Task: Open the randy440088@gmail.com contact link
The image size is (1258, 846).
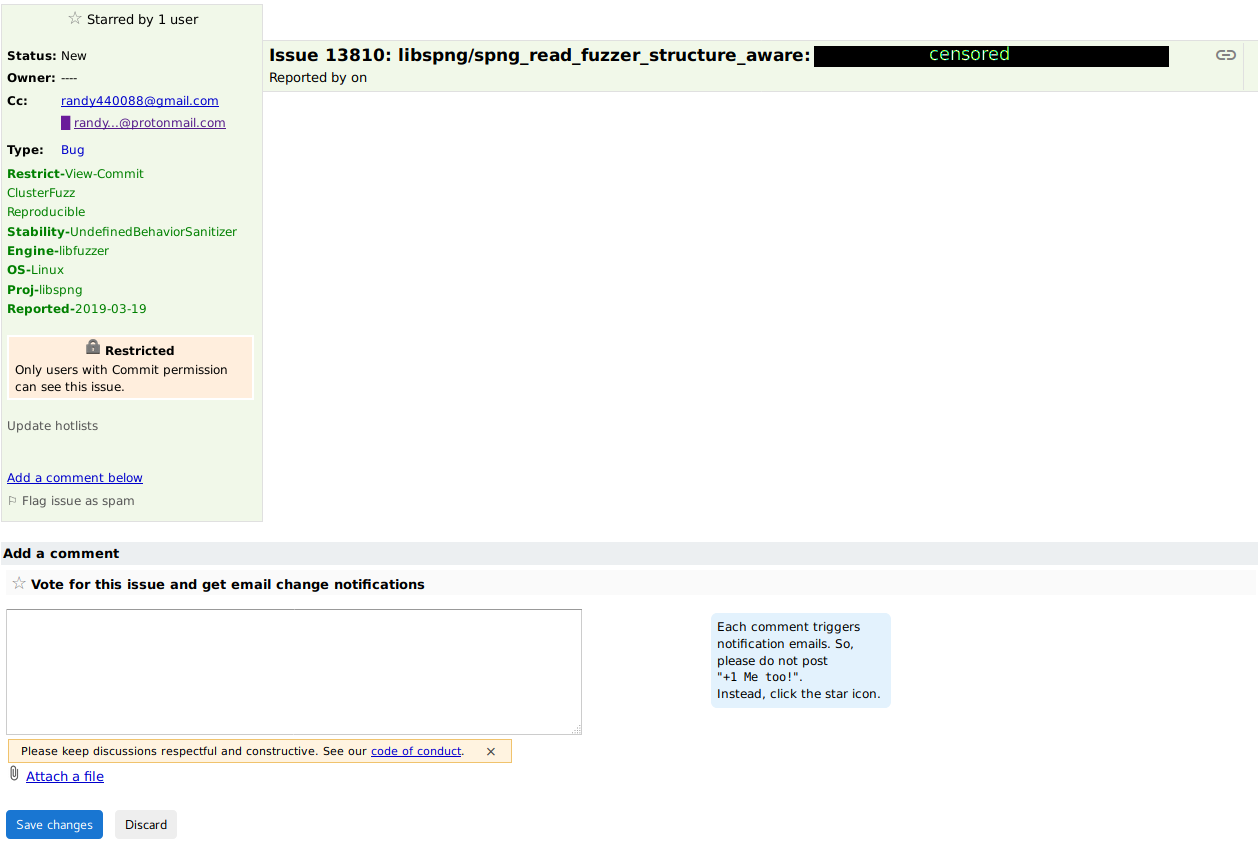Action: pyautogui.click(x=139, y=100)
